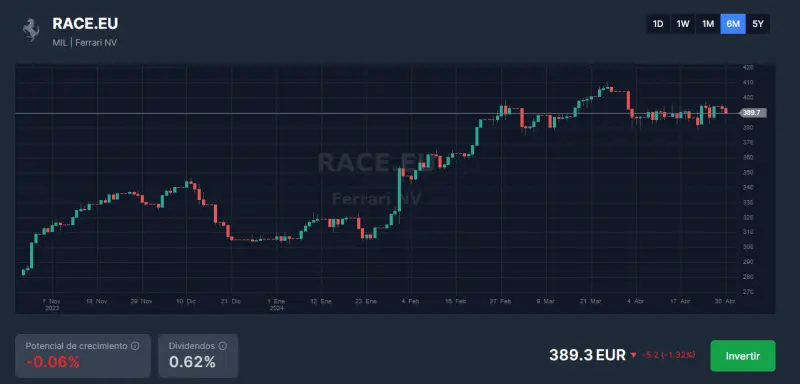
Task: Click the 420 price axis label
Action: click(748, 67)
